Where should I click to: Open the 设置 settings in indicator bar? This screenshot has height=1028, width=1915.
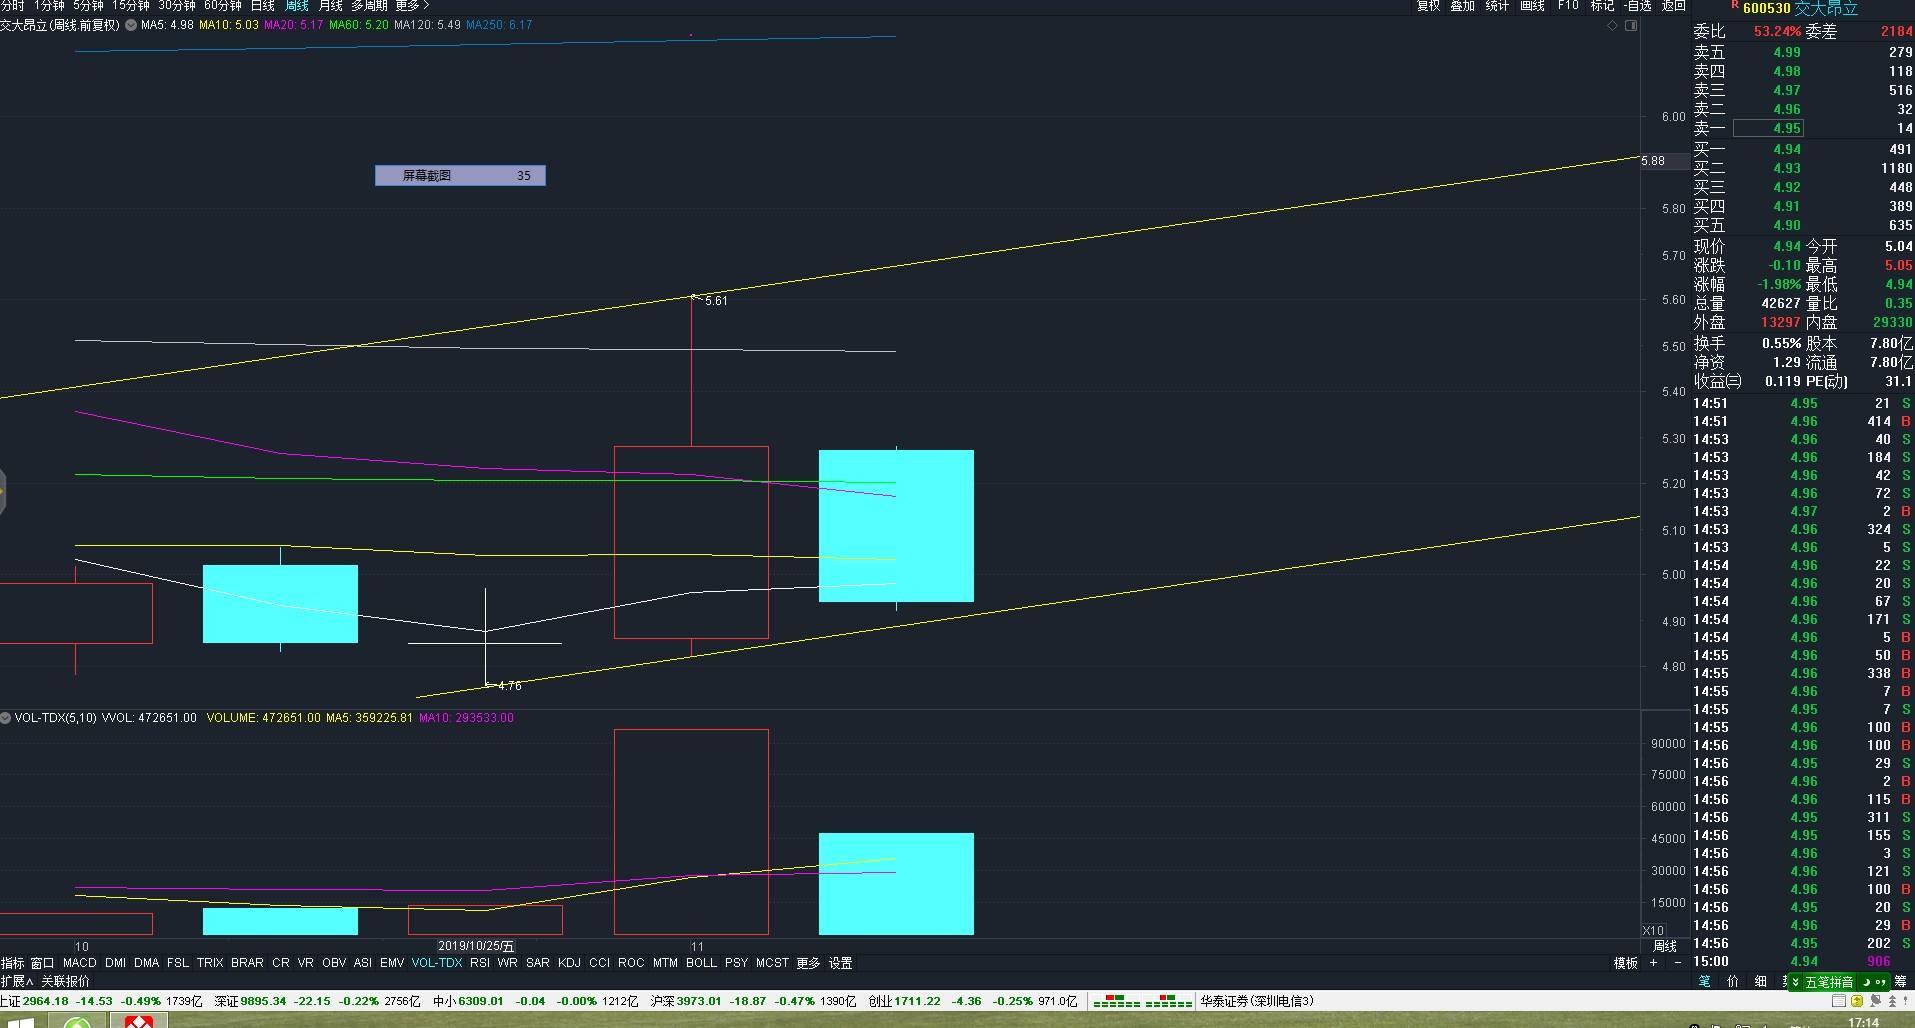[841, 963]
